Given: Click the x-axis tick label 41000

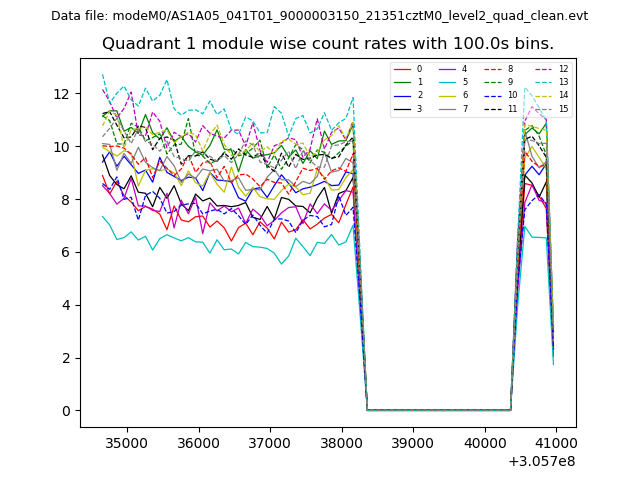Looking at the screenshot, I should point(556,441).
